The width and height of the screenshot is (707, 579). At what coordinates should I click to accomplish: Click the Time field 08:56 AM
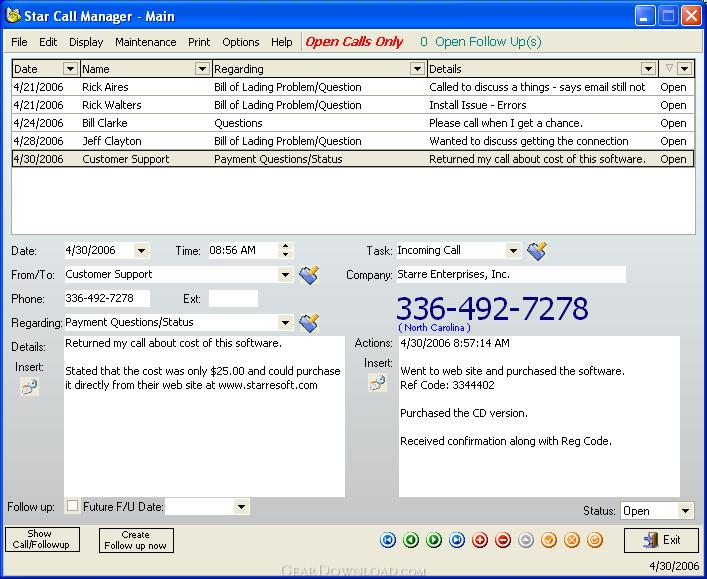click(x=243, y=250)
